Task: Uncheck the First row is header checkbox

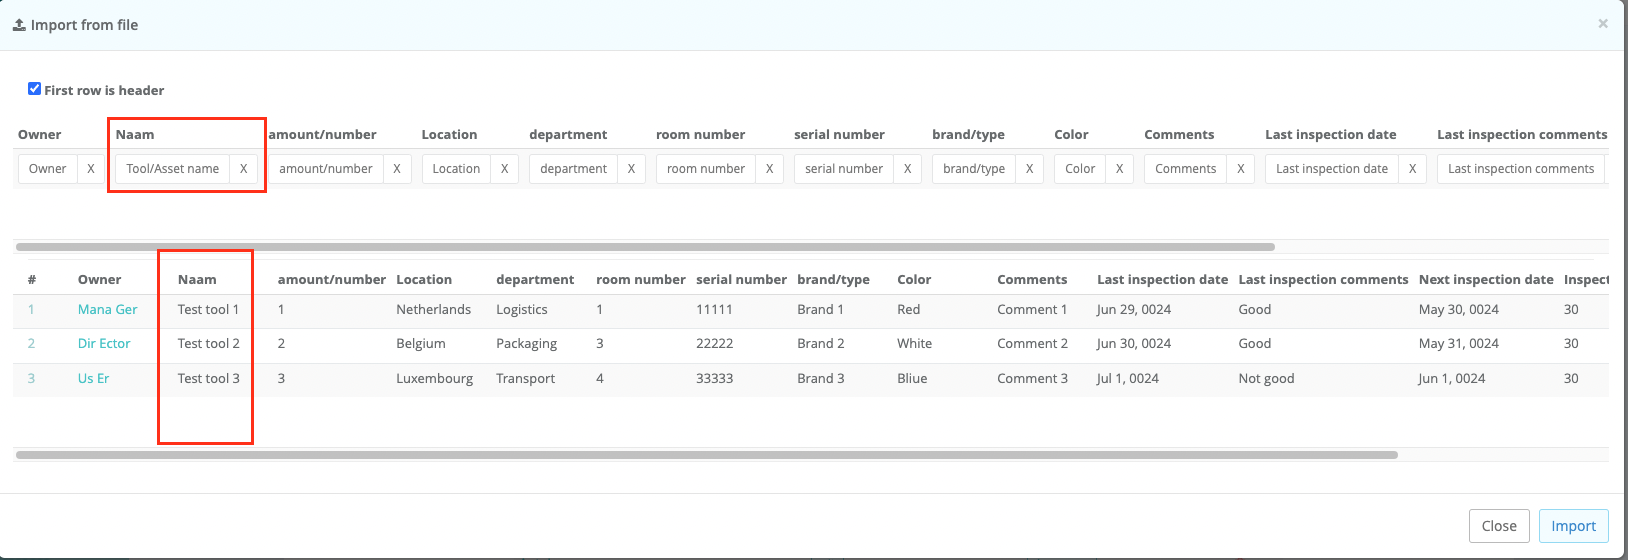Action: pos(34,89)
